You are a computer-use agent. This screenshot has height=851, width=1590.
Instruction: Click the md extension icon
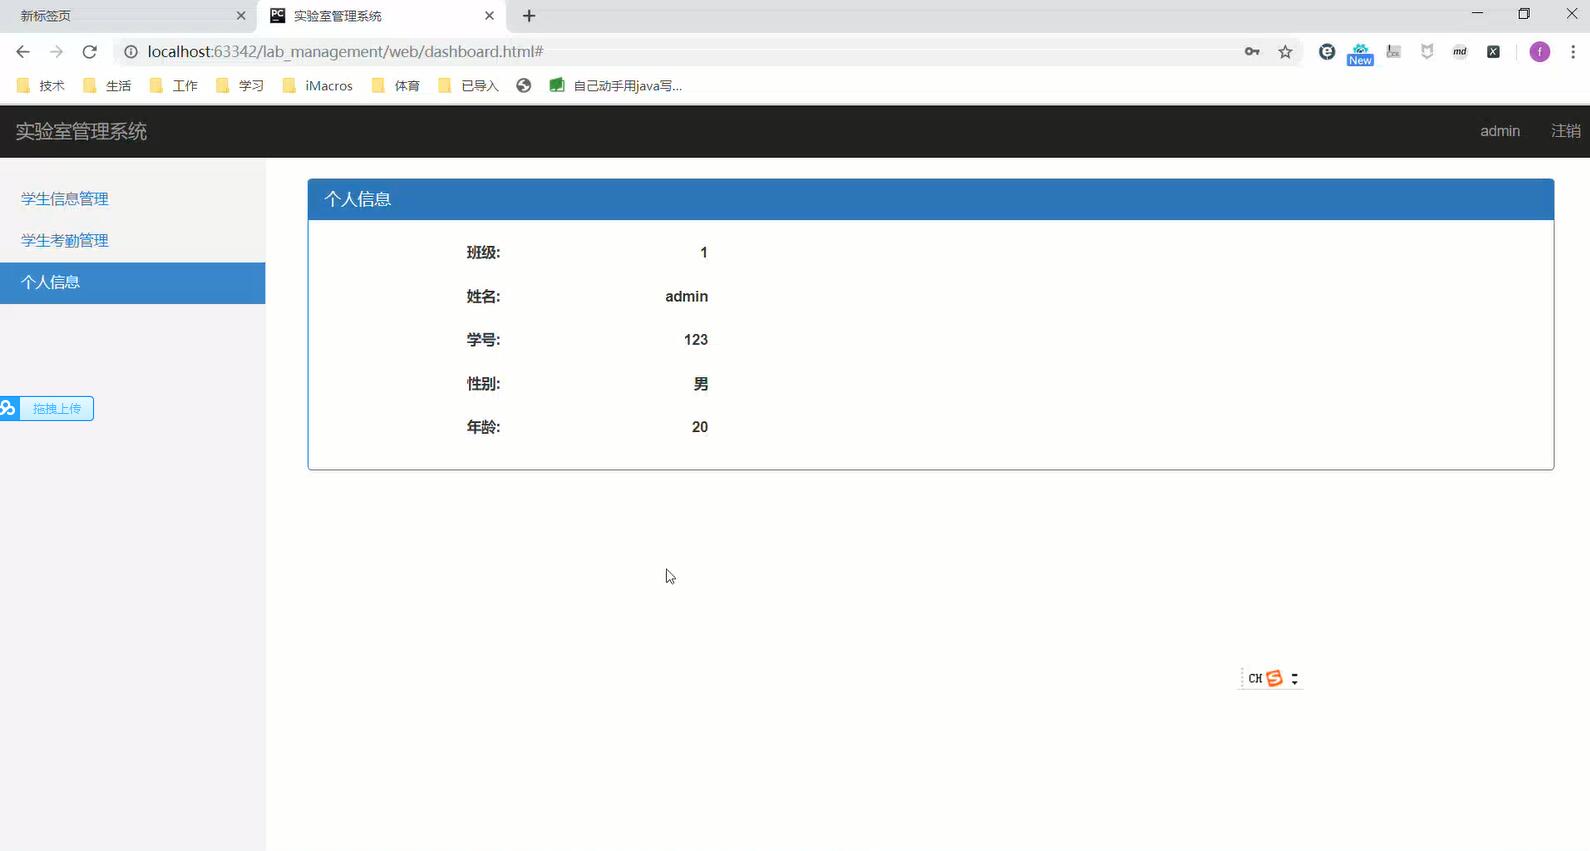tap(1460, 52)
